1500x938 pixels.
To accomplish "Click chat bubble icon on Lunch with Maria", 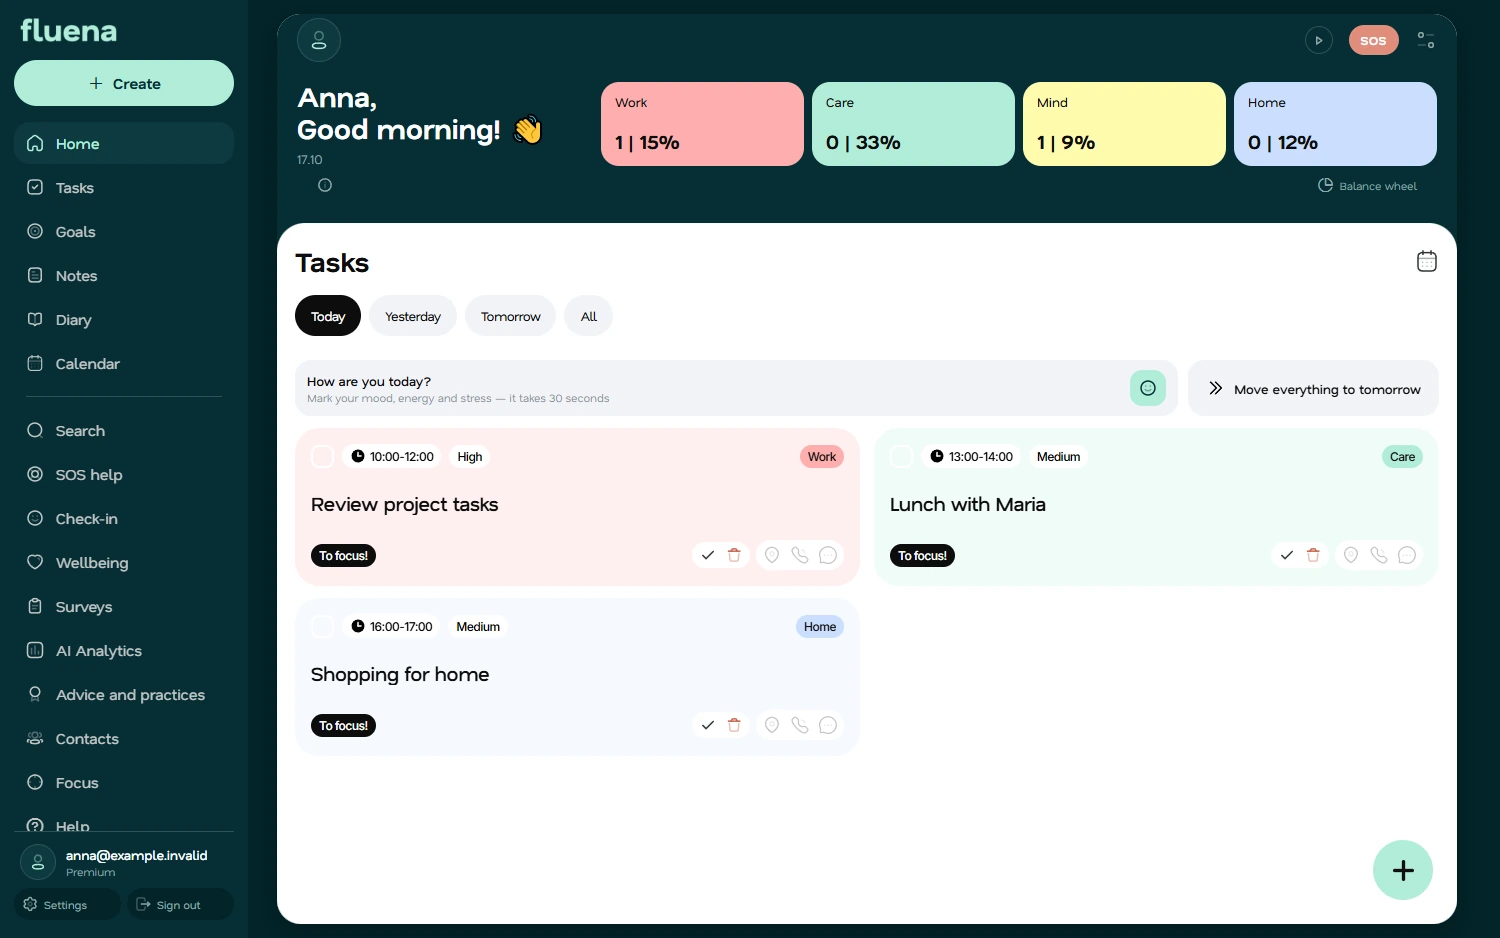I will click(1407, 555).
